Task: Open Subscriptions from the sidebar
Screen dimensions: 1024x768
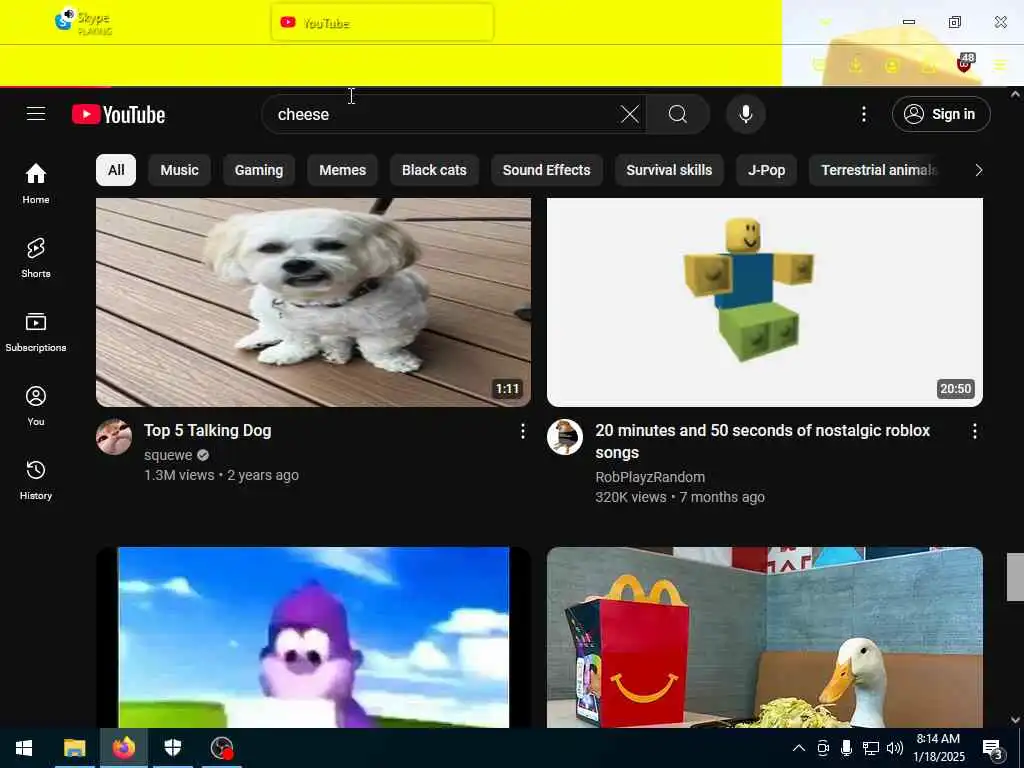Action: coord(36,332)
